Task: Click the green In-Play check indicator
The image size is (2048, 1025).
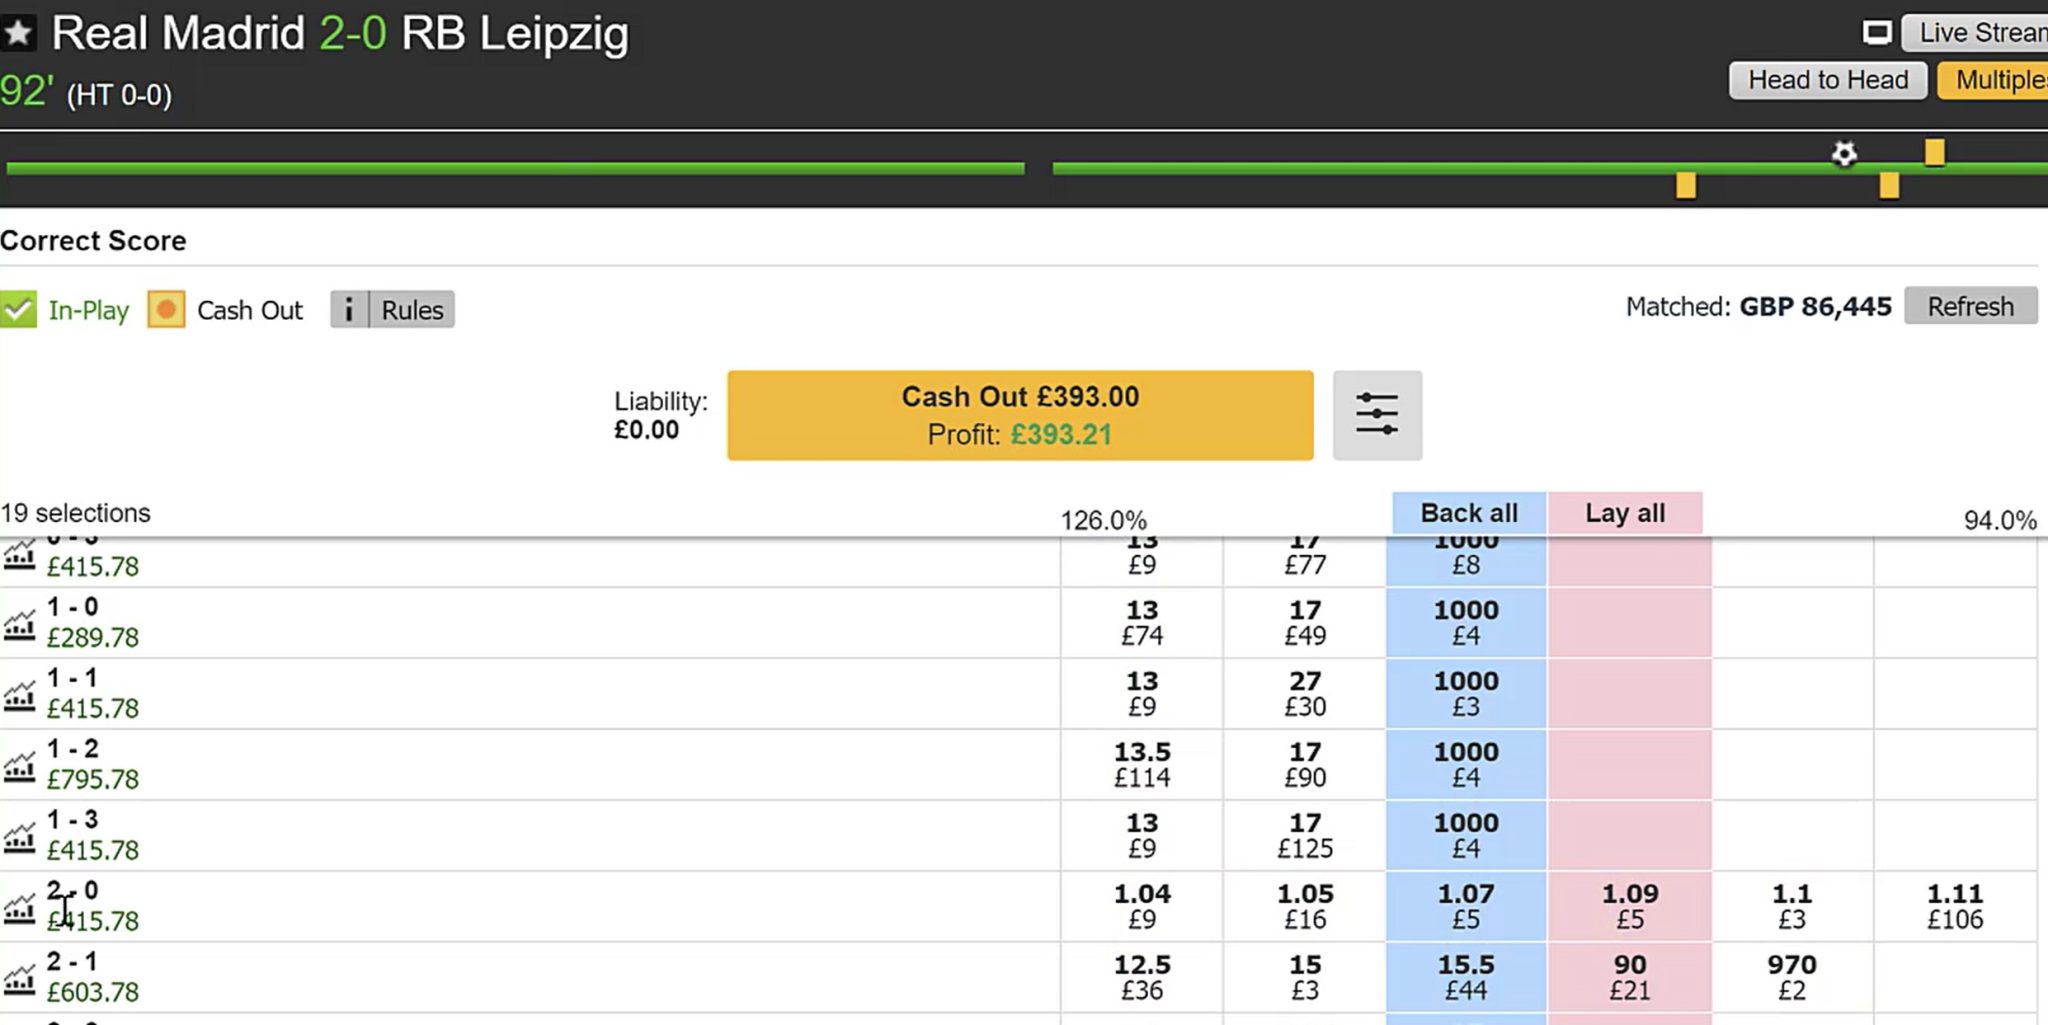Action: (17, 310)
